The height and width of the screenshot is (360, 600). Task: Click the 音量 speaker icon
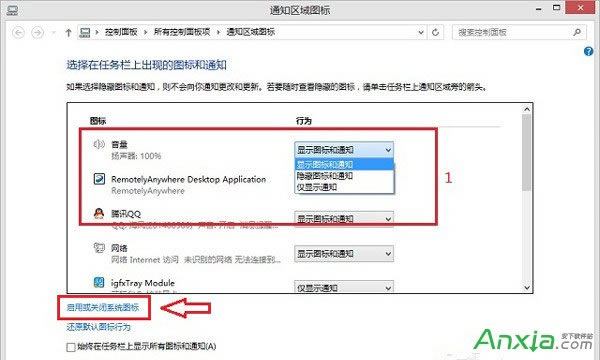coord(99,144)
